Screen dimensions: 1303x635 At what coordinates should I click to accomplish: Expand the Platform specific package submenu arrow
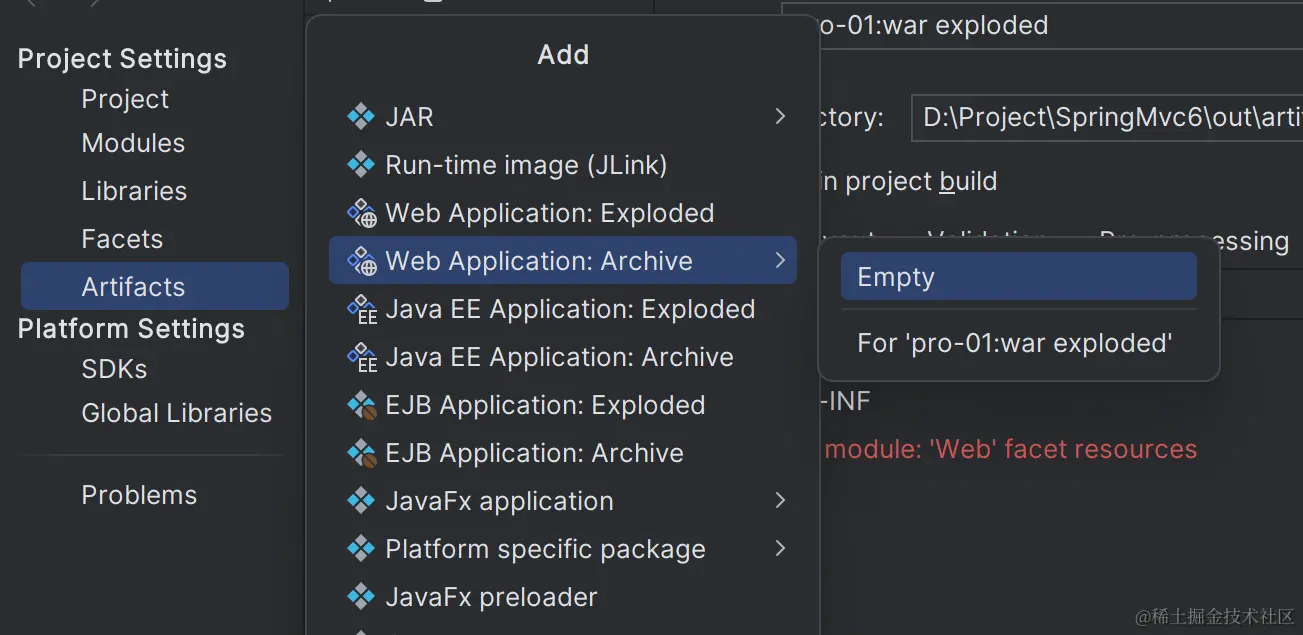[x=780, y=549]
